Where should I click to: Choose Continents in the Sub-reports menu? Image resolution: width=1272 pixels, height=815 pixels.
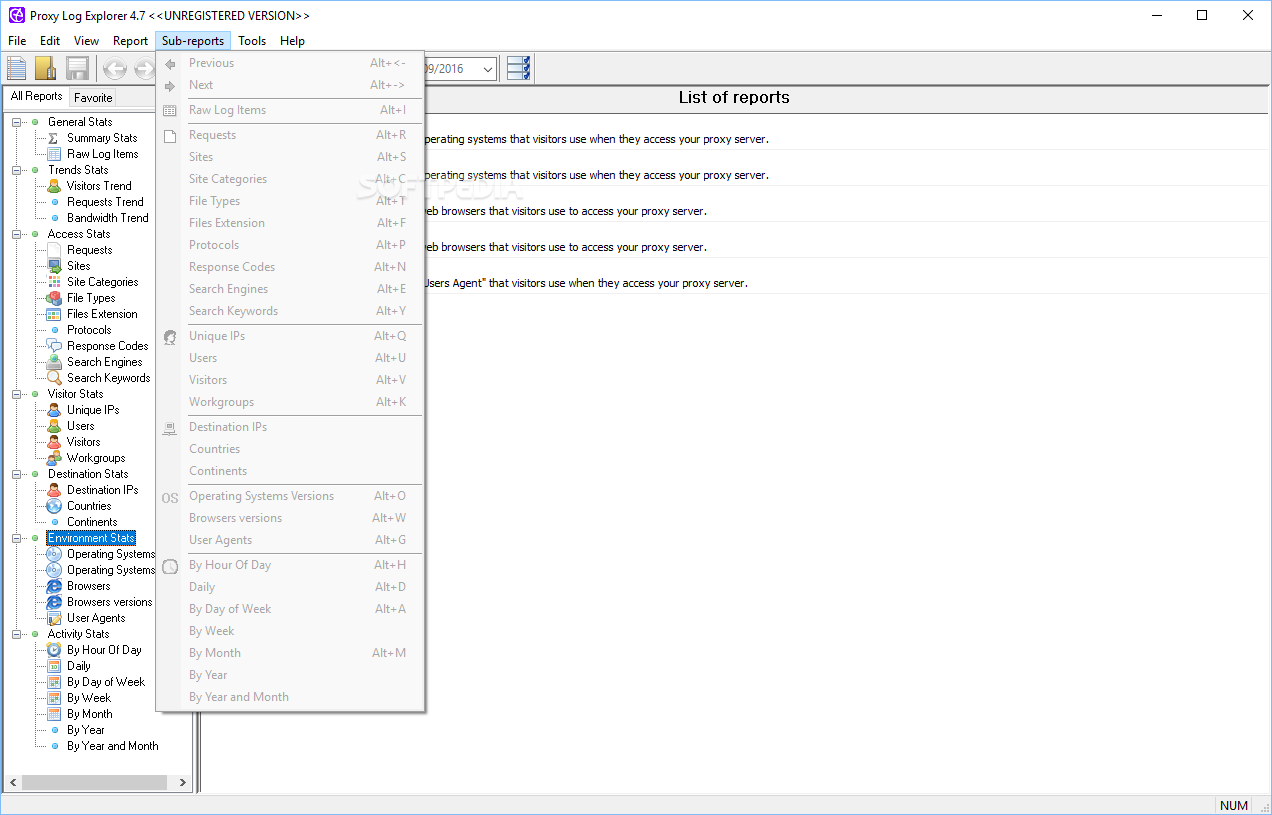pos(290,471)
